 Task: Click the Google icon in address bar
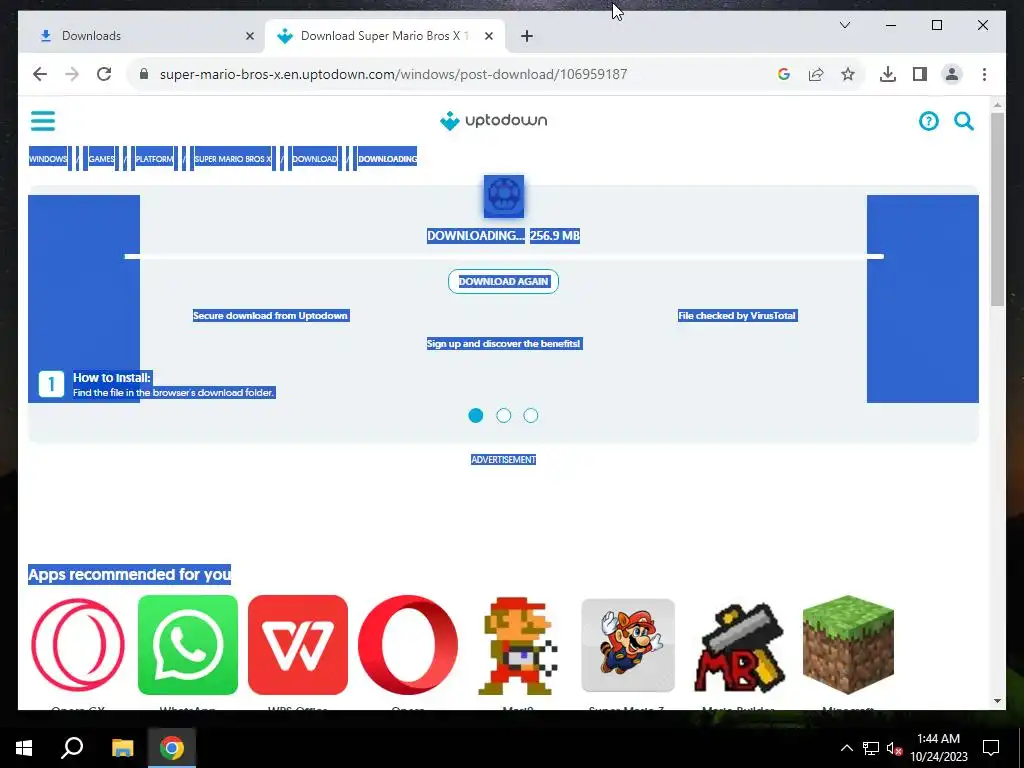click(784, 74)
